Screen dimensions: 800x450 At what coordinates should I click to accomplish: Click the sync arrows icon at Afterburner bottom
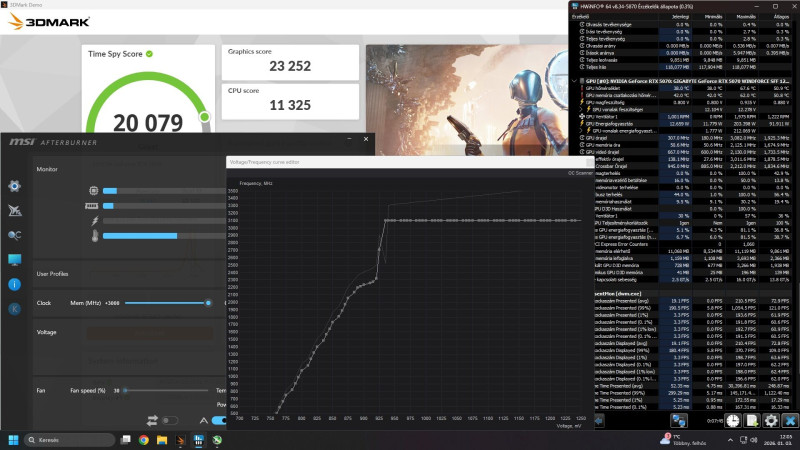[x=152, y=420]
